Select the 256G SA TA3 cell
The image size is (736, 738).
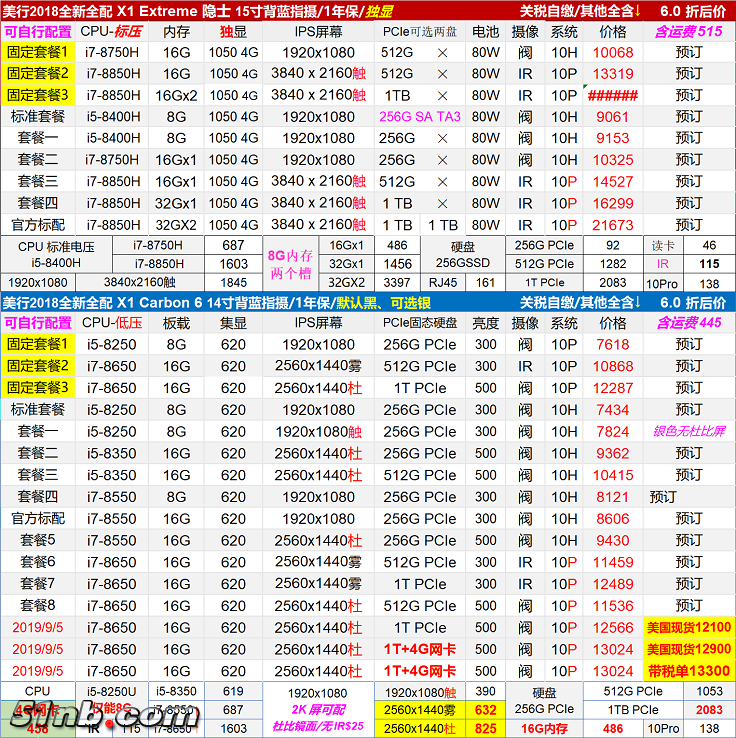(x=420, y=117)
